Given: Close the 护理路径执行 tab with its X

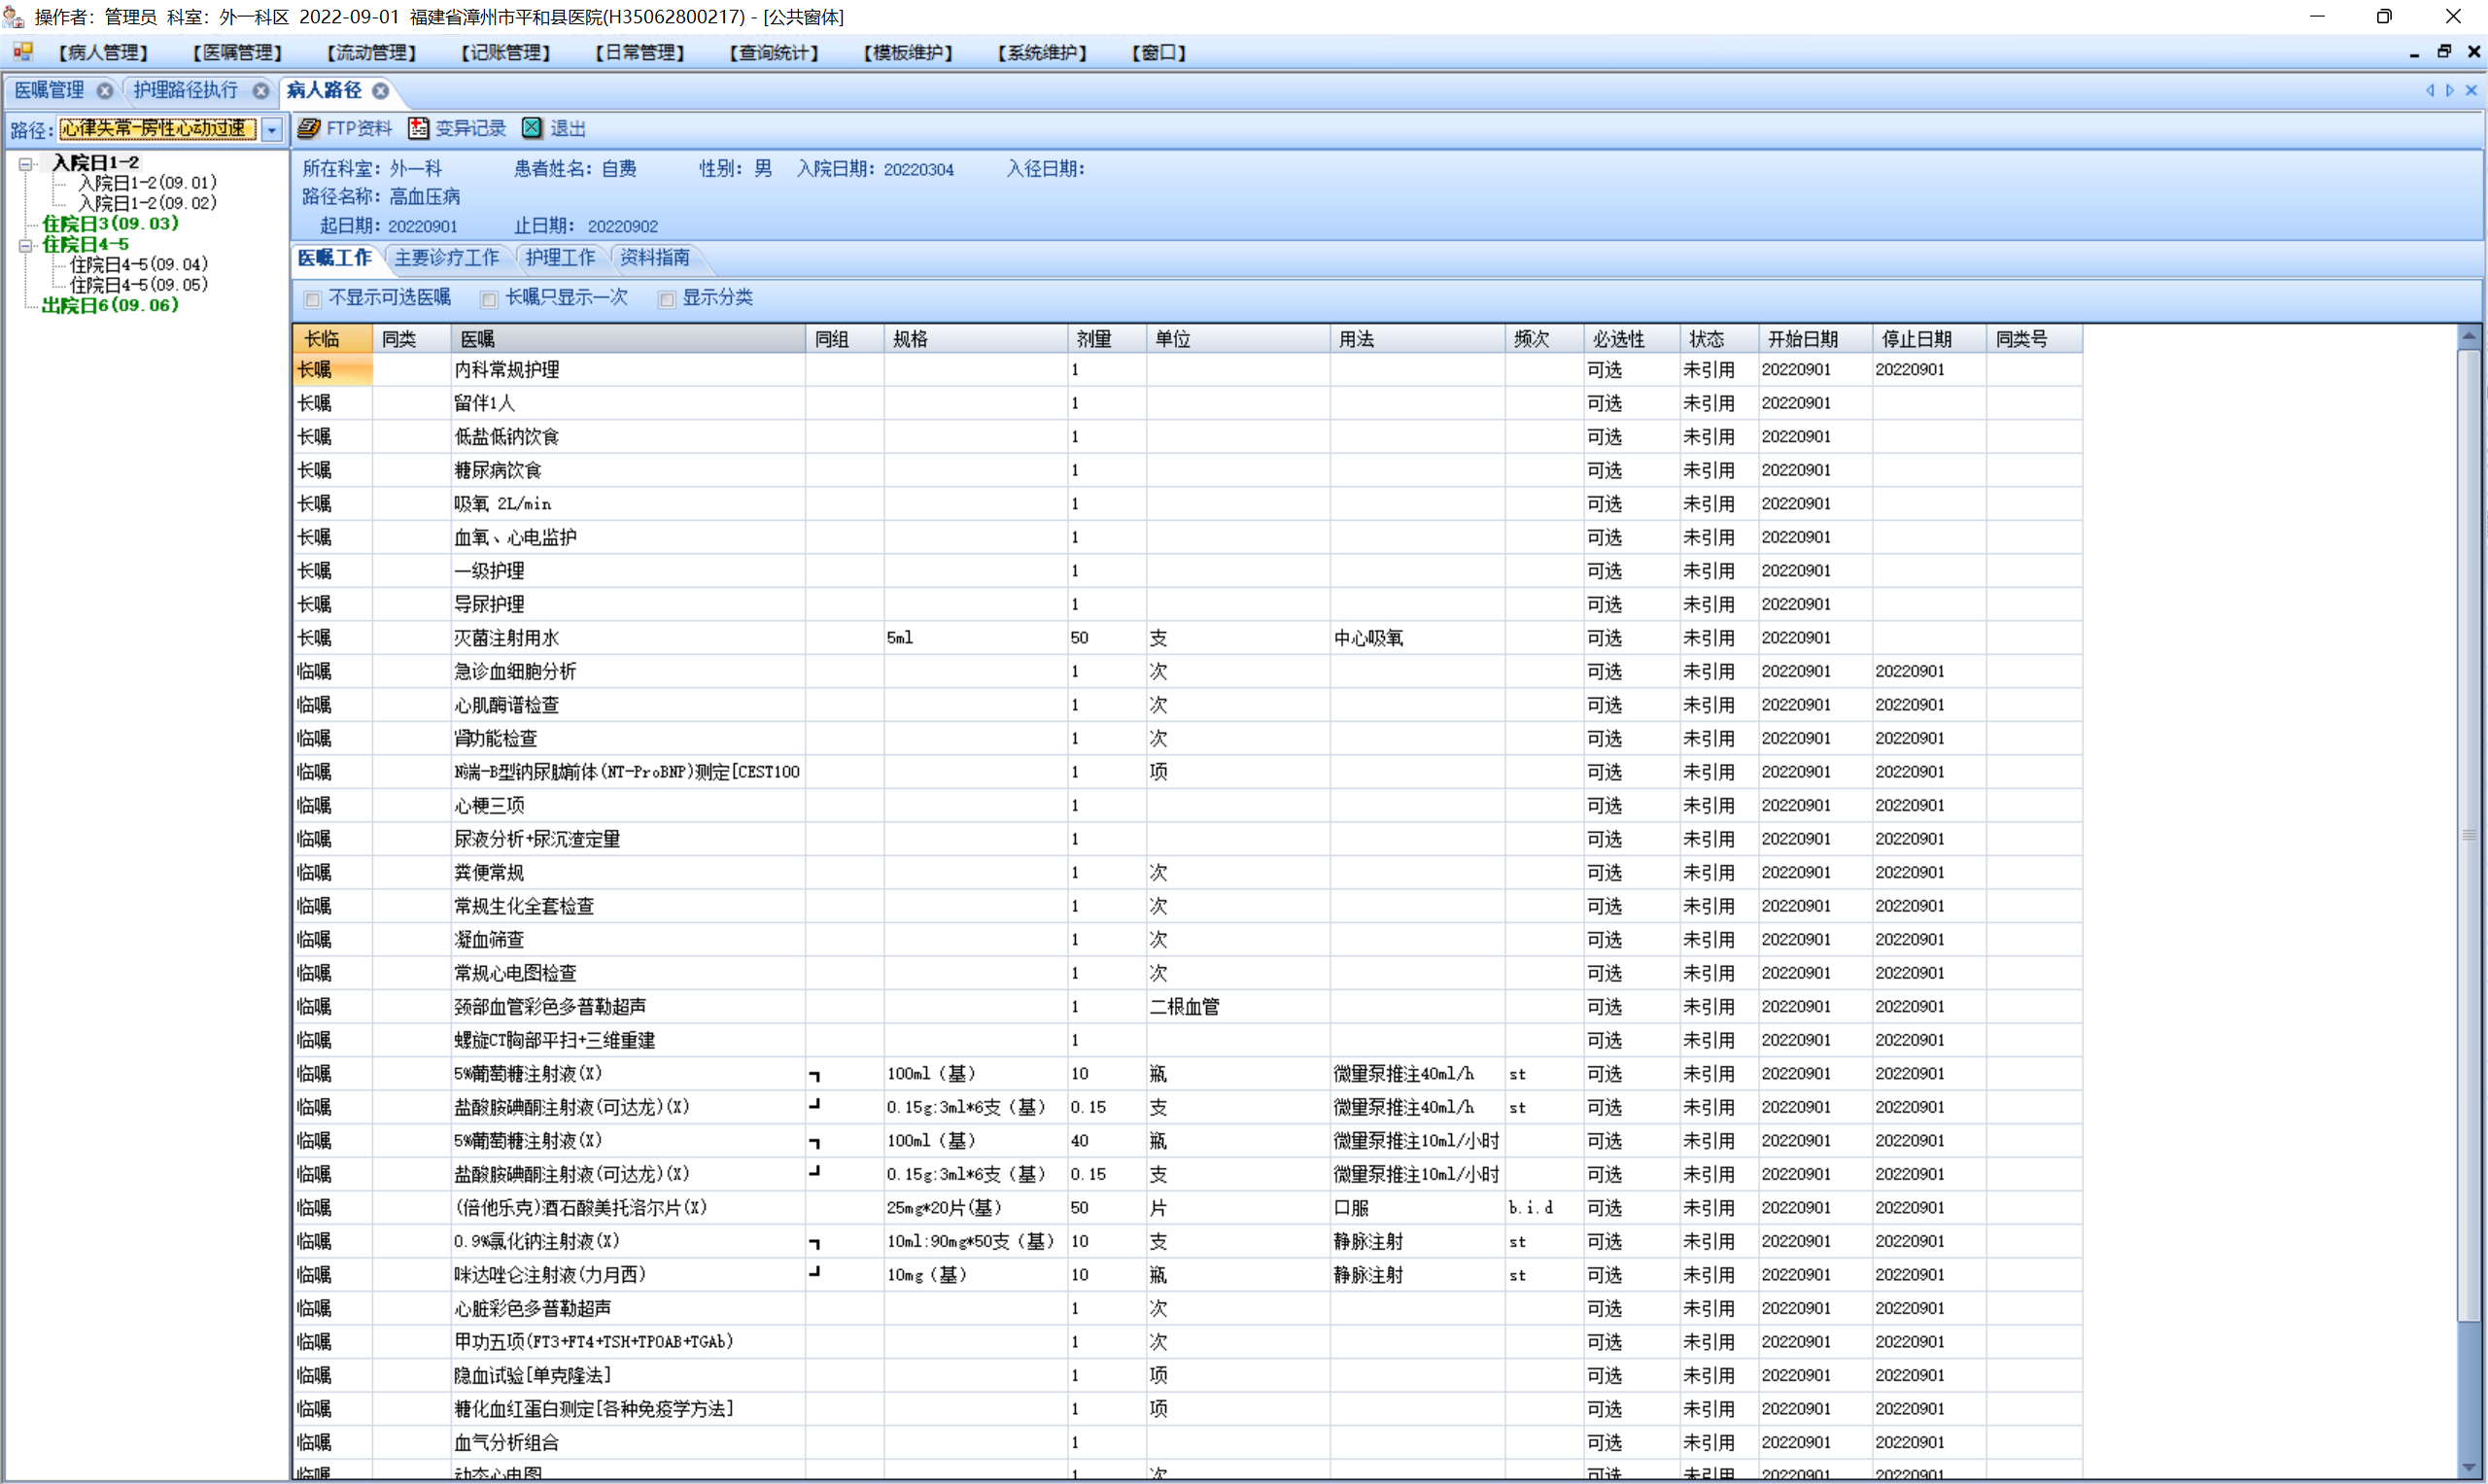Looking at the screenshot, I should (x=261, y=91).
